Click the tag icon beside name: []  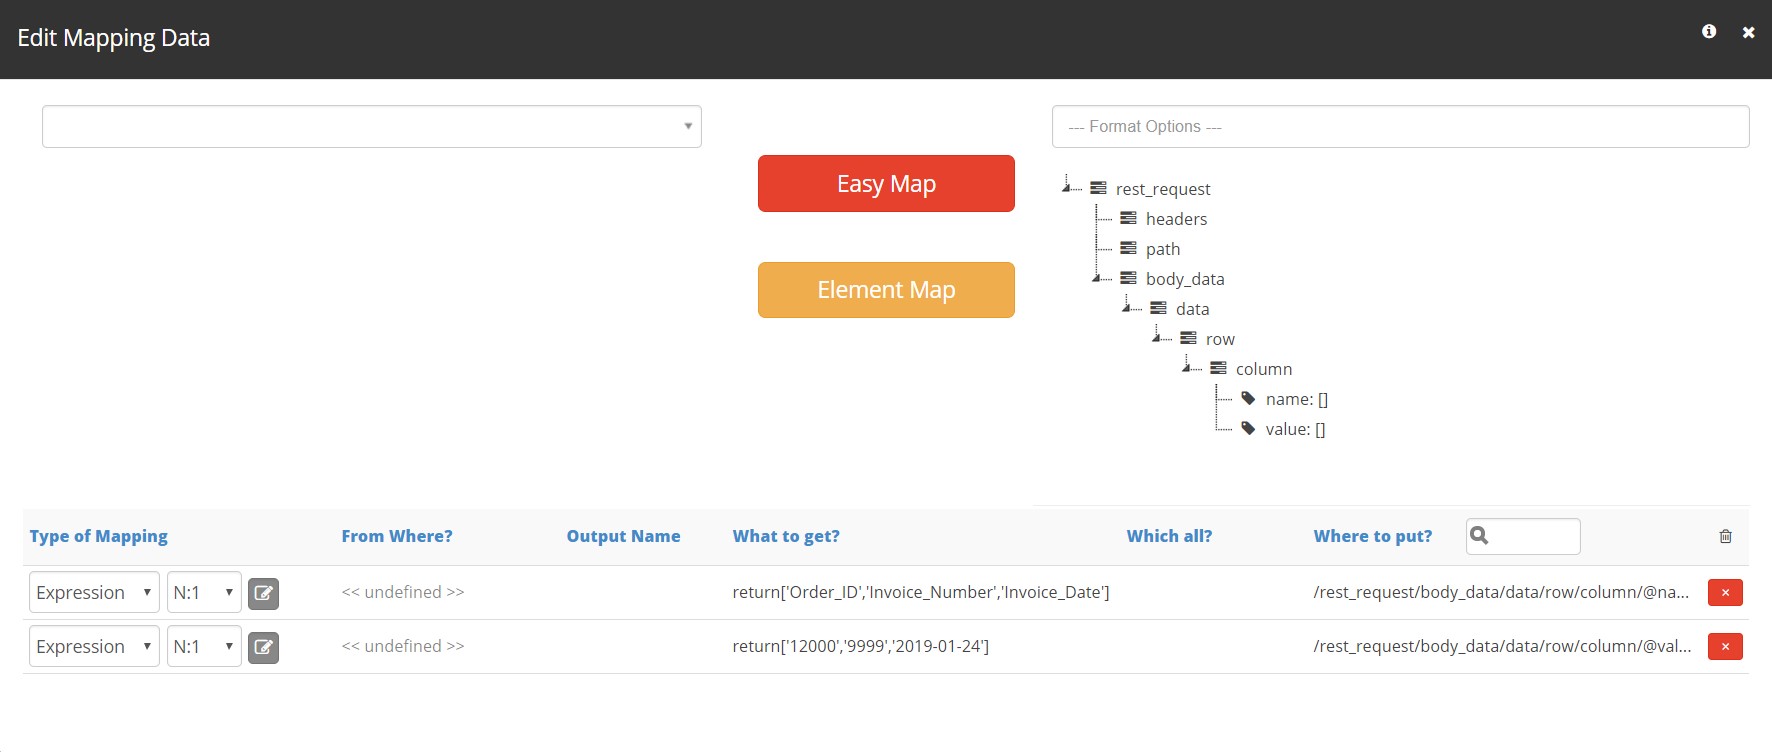[x=1248, y=398]
